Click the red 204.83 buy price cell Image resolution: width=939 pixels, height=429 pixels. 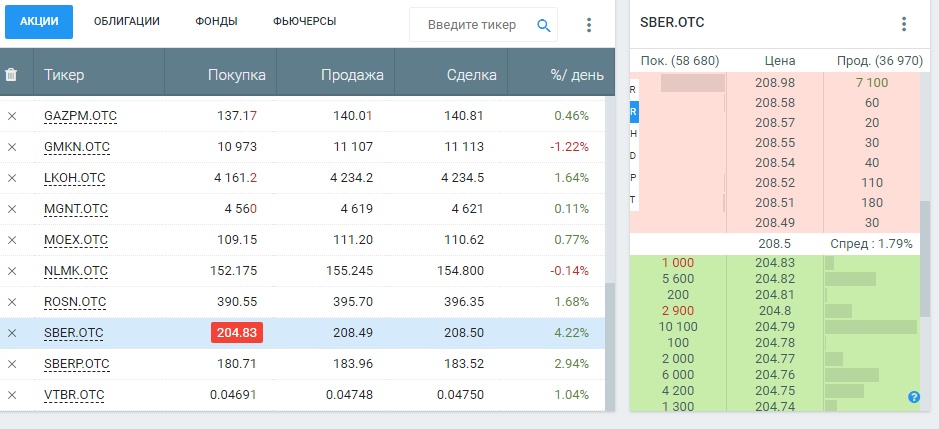[x=237, y=333]
